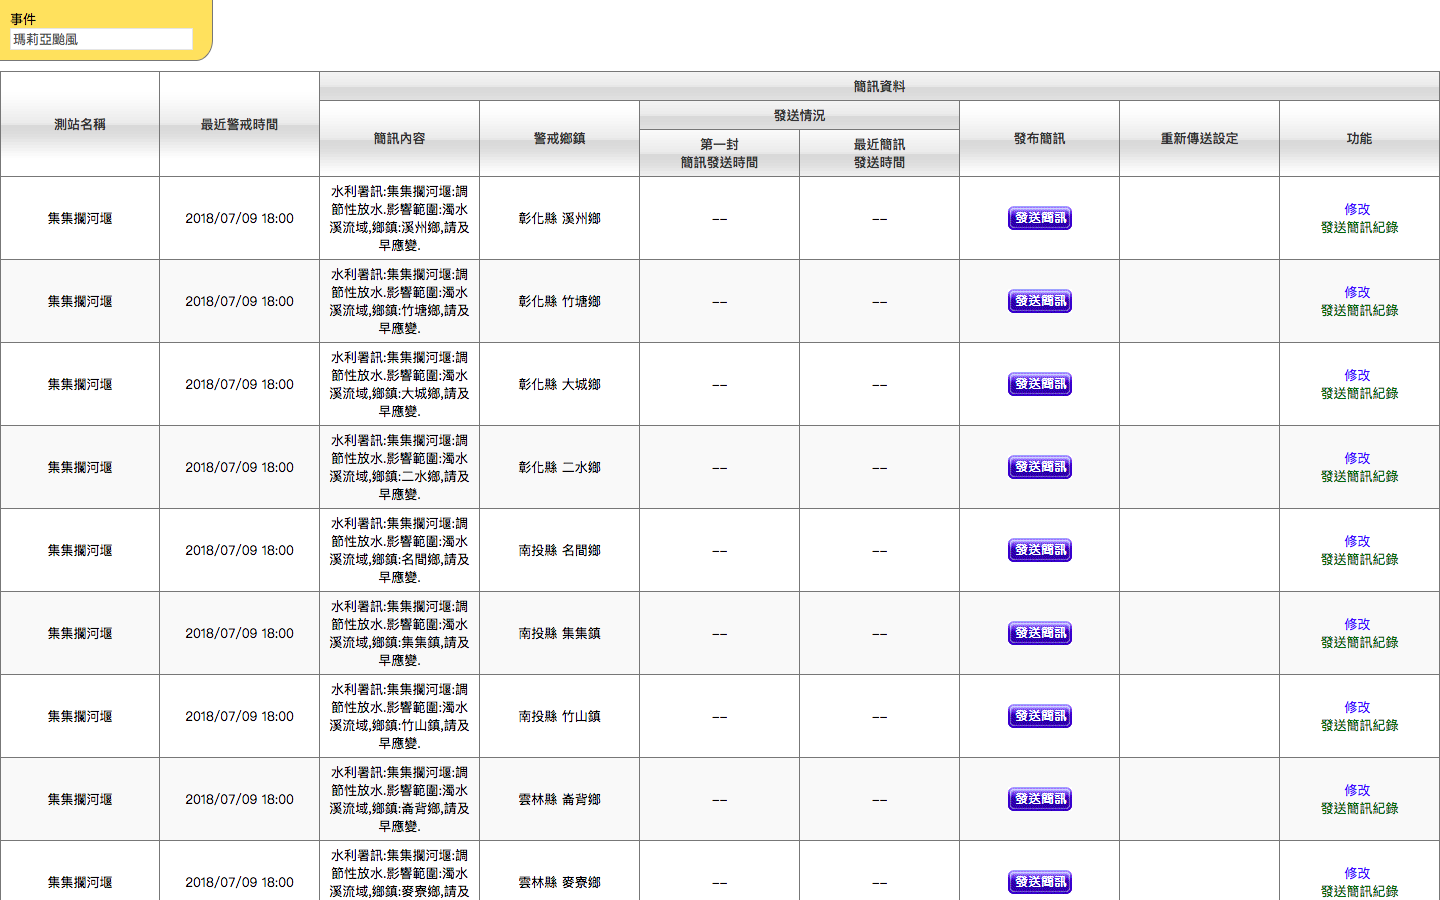Screen dimensions: 1440x900
Task: Open 修改 link in 溪州鄉 row
Action: 1357,209
